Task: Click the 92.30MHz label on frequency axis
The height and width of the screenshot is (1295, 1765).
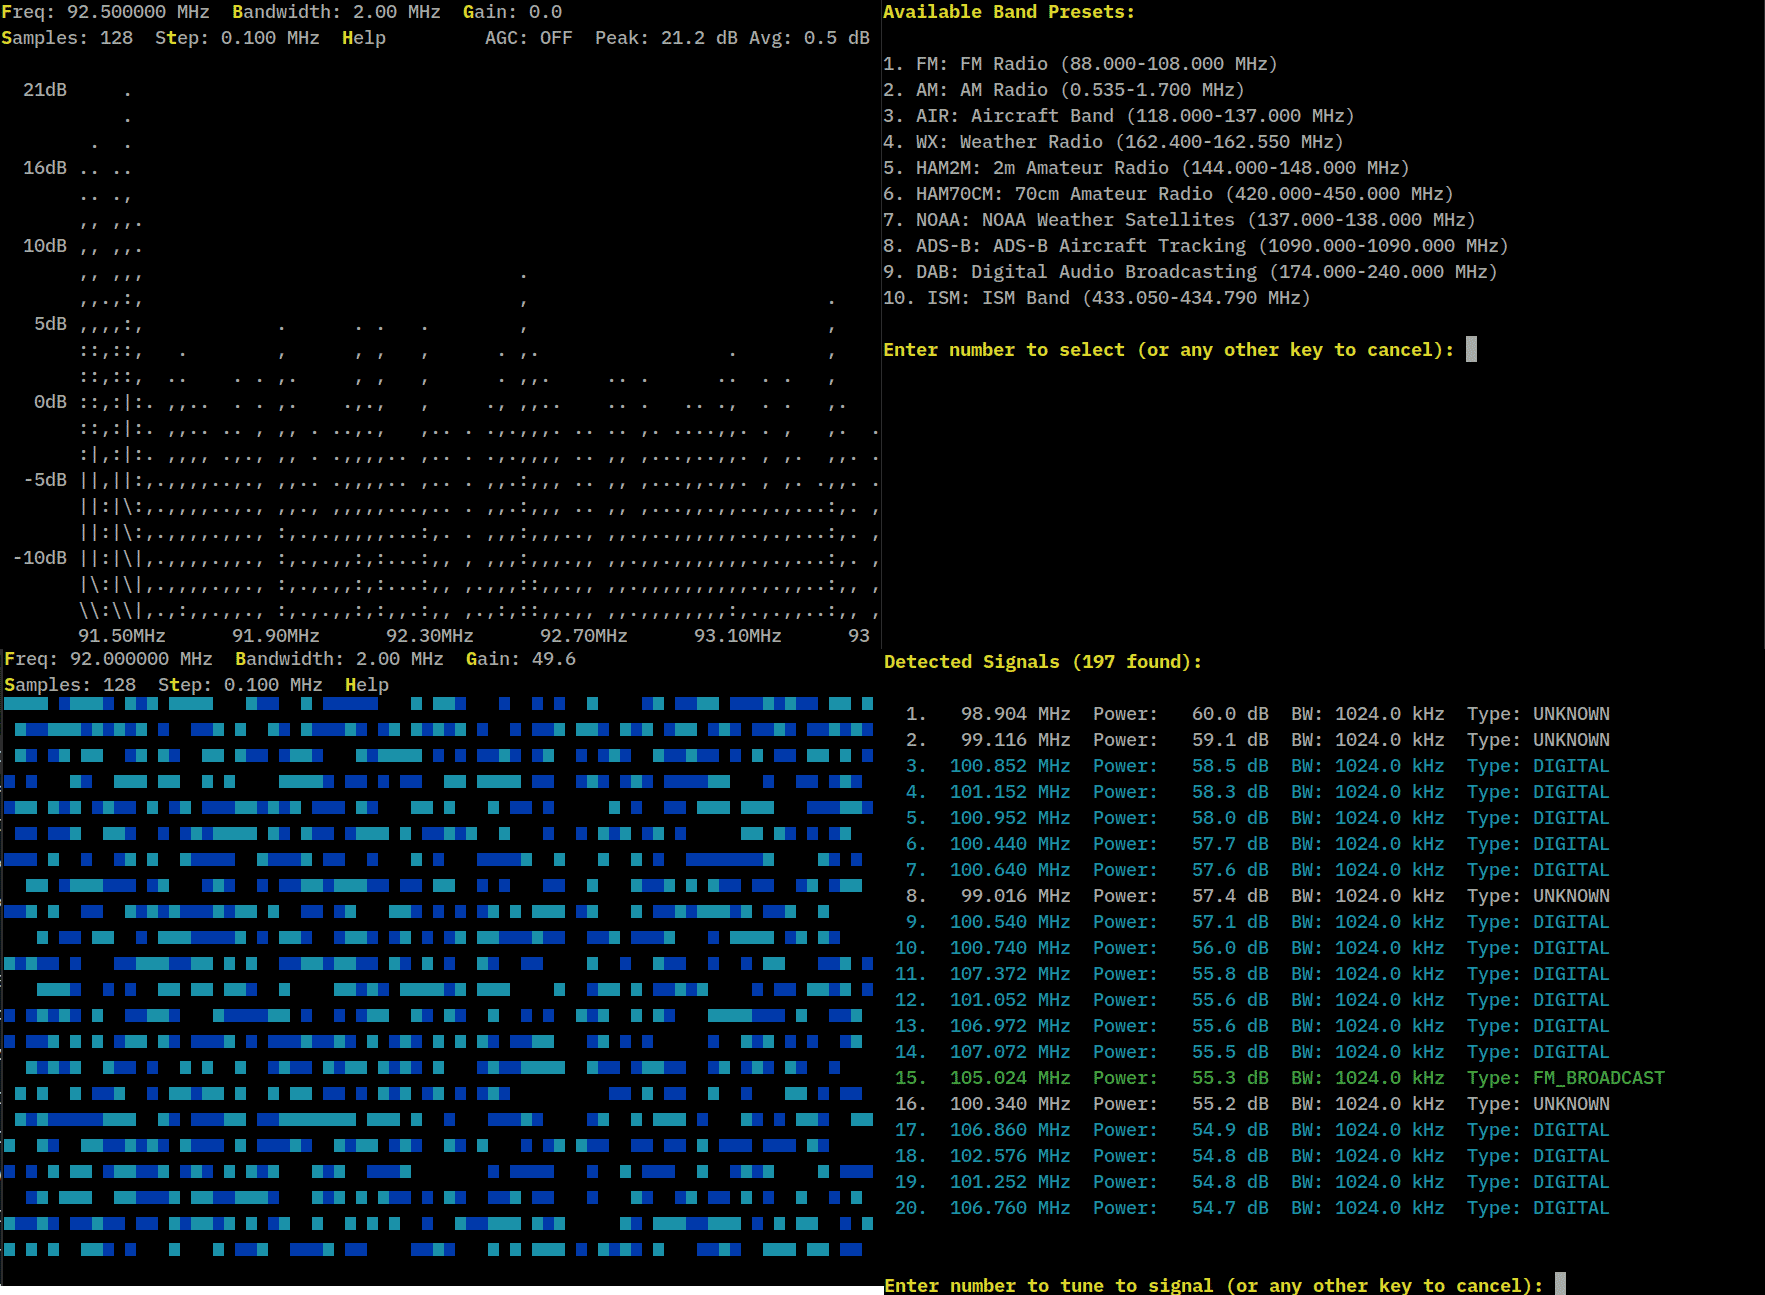Action: click(429, 636)
